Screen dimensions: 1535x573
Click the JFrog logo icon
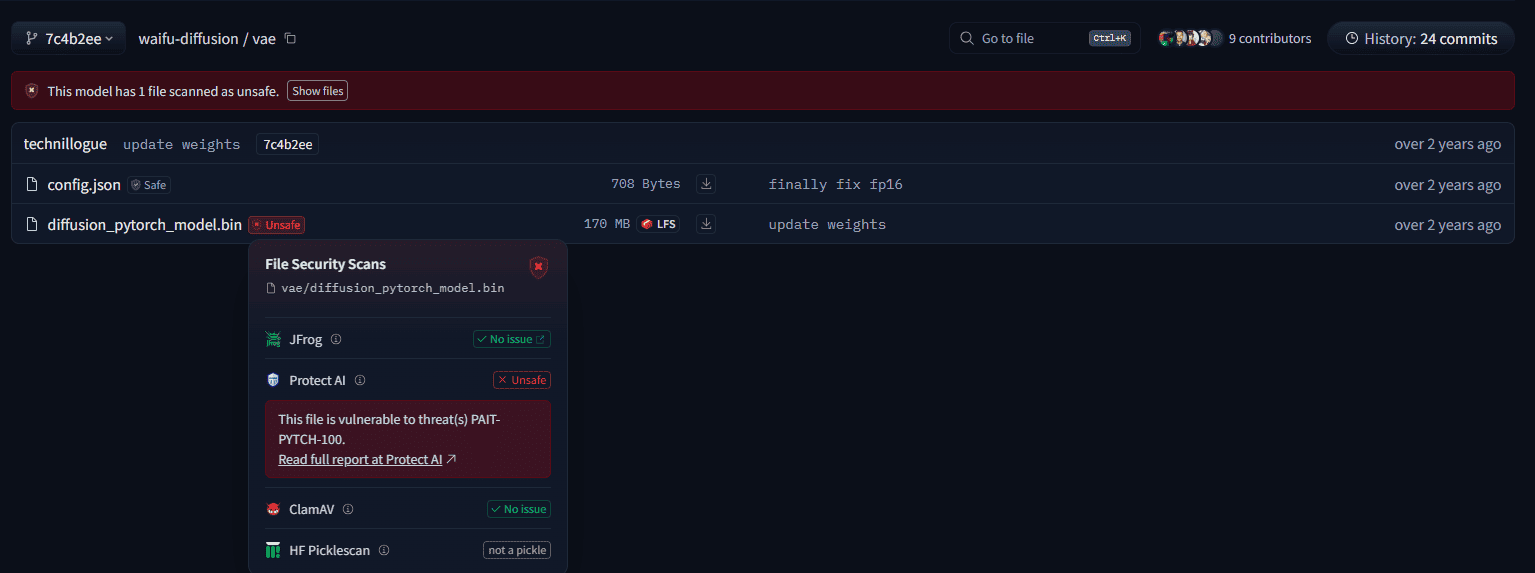click(273, 339)
